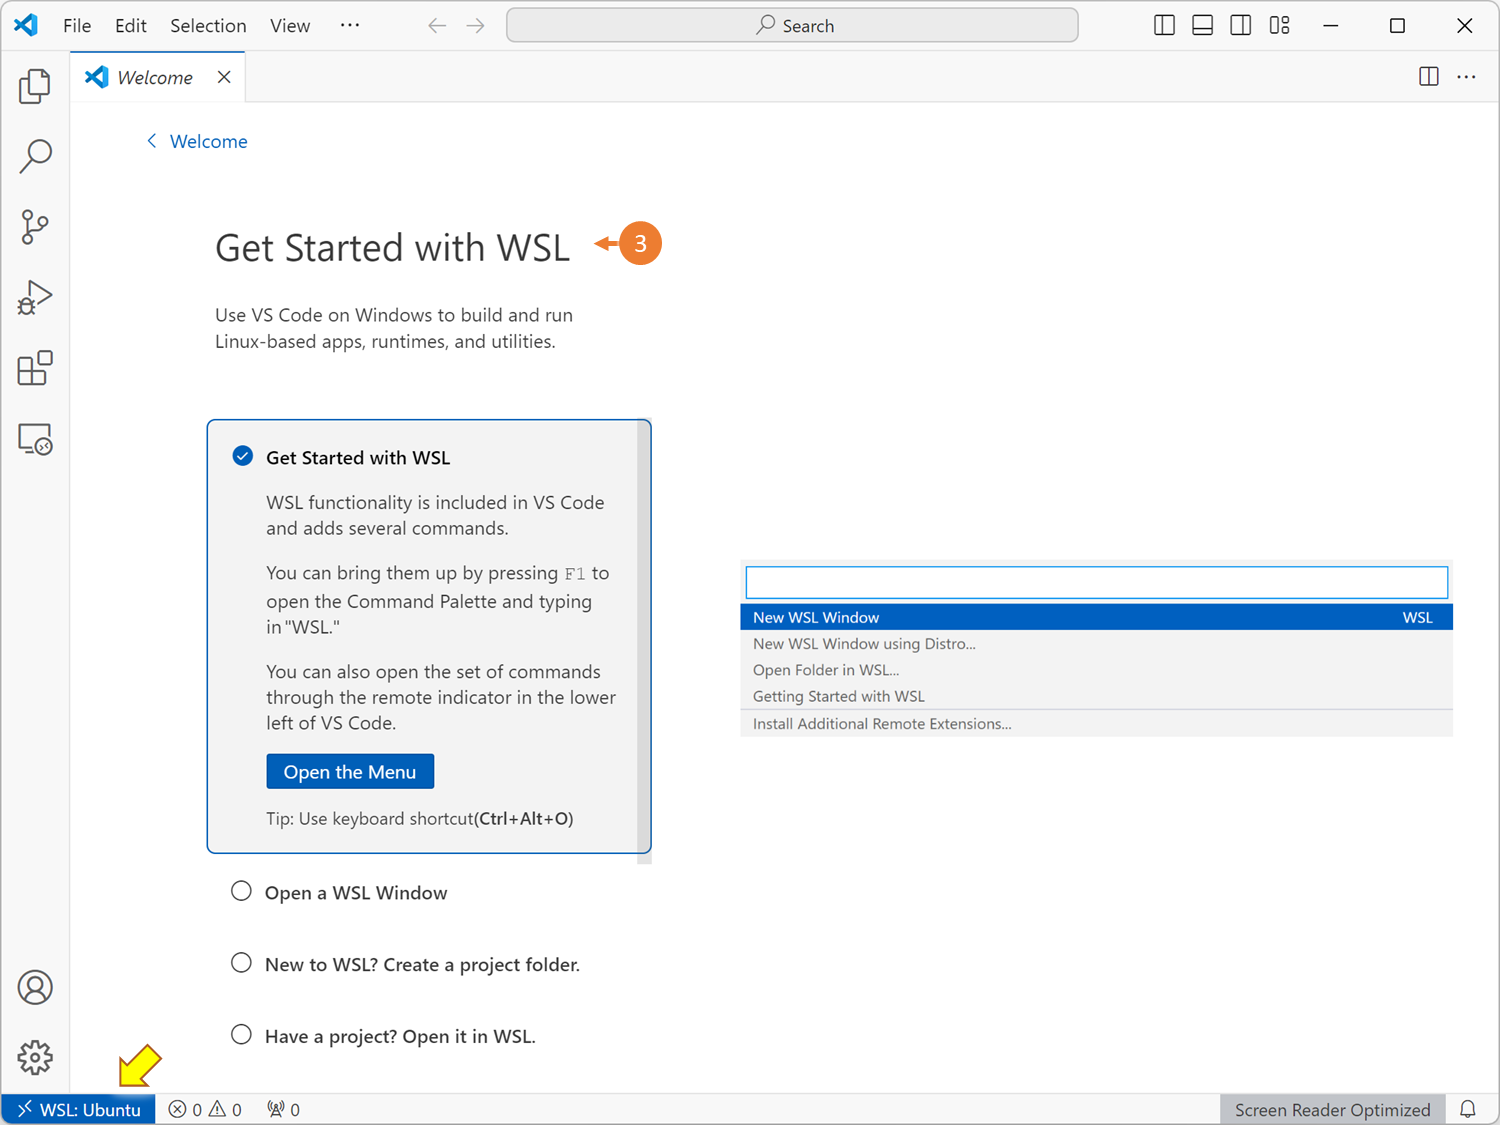Click the command center Search box
The image size is (1500, 1125).
[792, 25]
